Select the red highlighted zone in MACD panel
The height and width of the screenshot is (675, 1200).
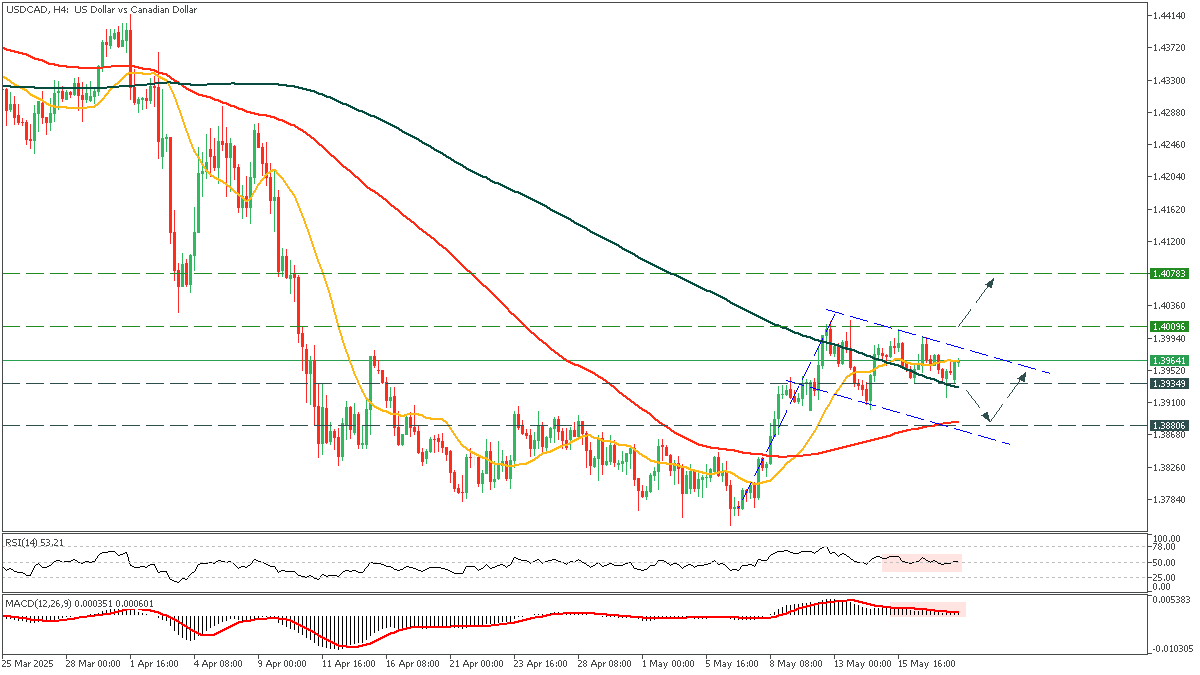click(921, 609)
